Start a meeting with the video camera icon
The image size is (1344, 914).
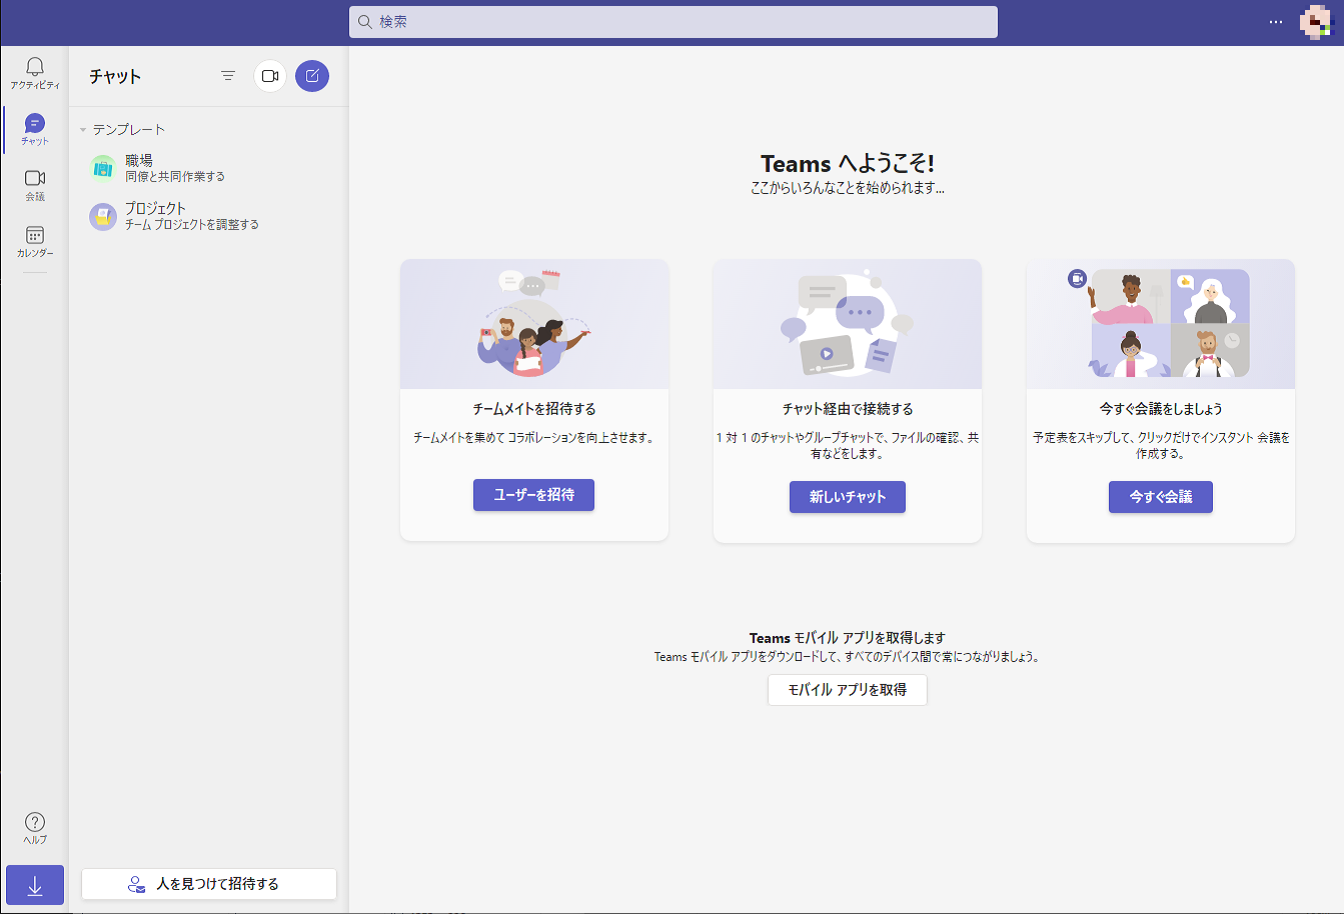[269, 75]
